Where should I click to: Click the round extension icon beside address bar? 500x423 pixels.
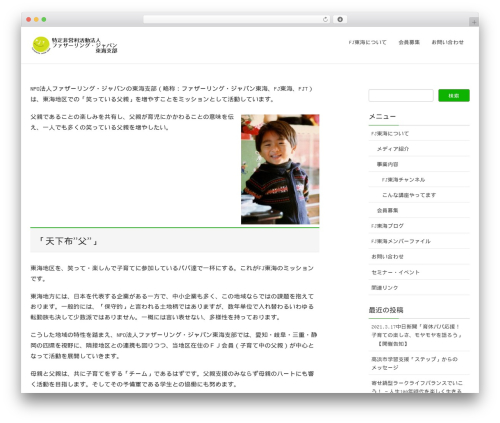pos(340,19)
